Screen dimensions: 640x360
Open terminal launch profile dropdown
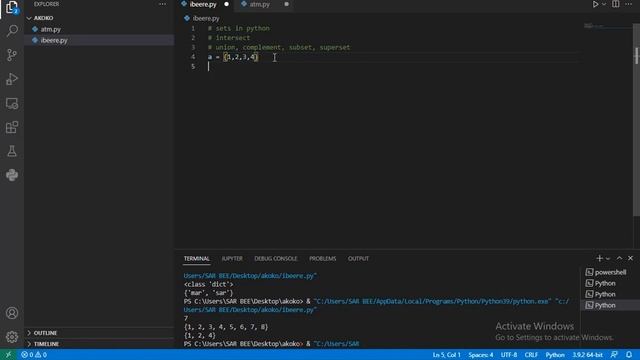pyautogui.click(x=608, y=259)
